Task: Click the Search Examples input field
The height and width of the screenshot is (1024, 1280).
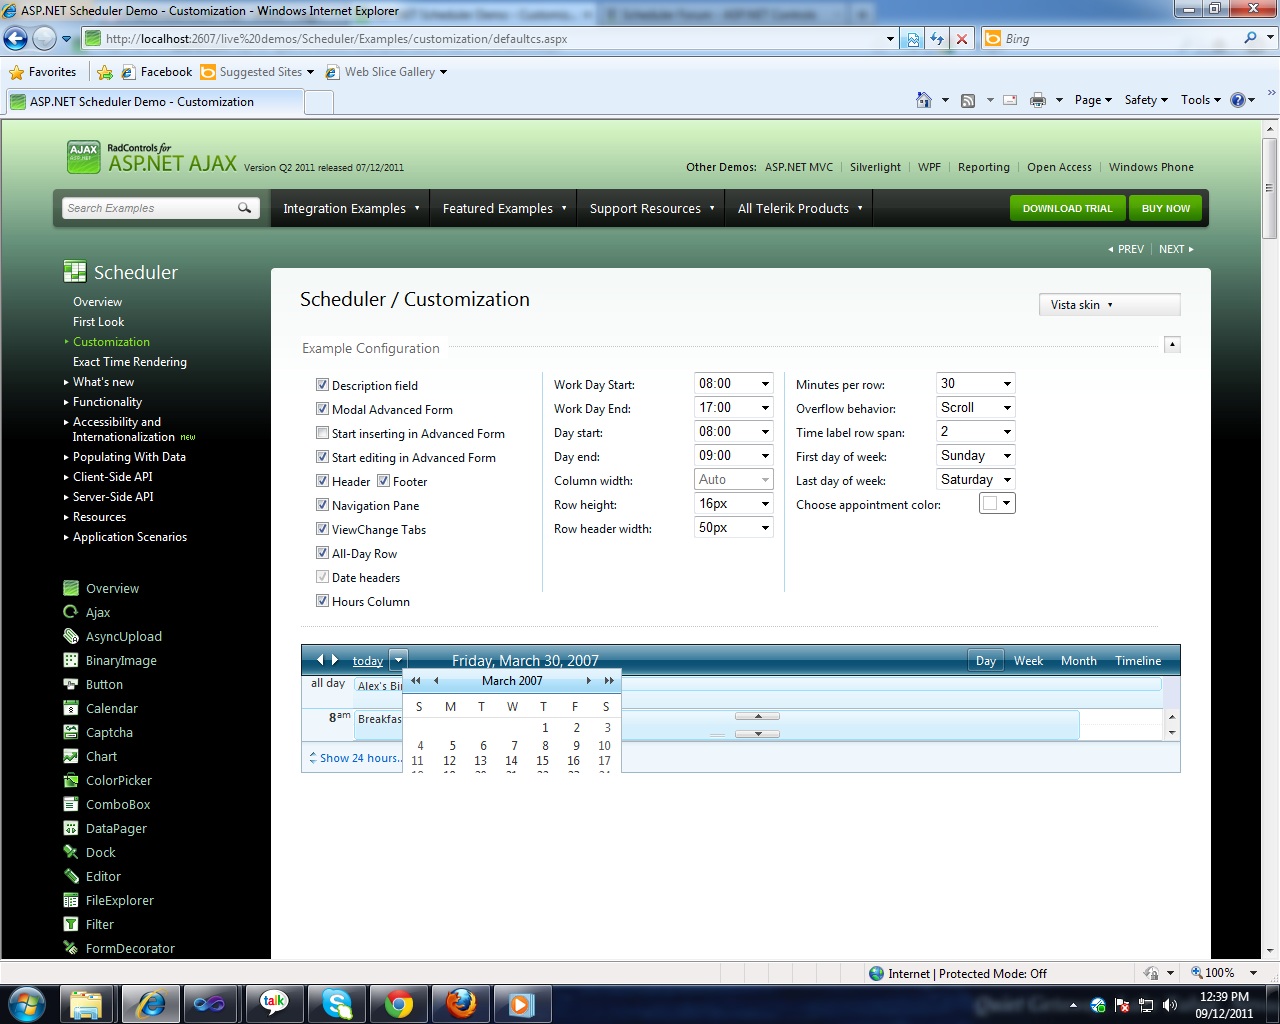Action: point(149,208)
